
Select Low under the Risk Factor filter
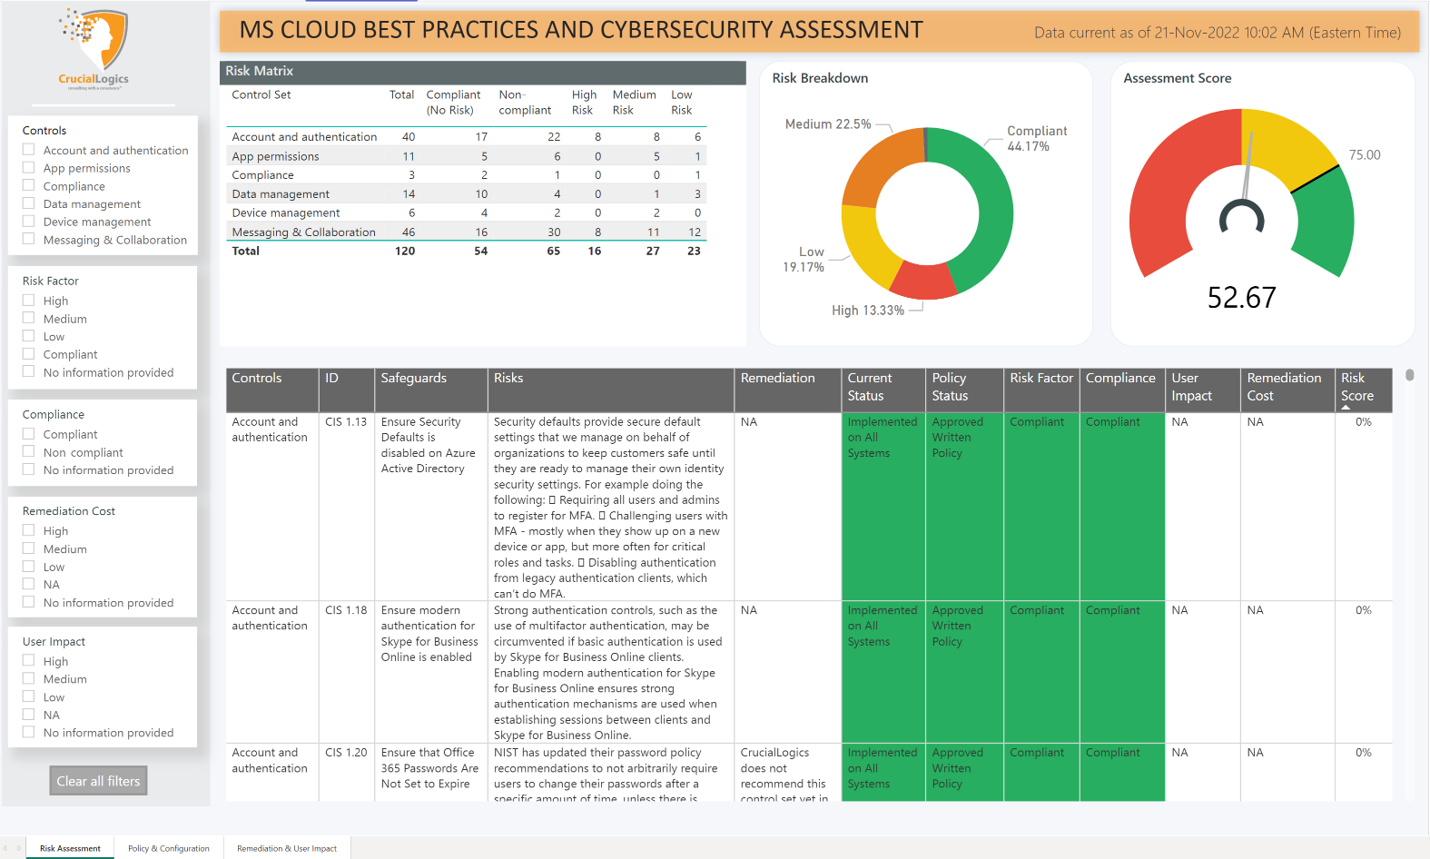[x=31, y=336]
